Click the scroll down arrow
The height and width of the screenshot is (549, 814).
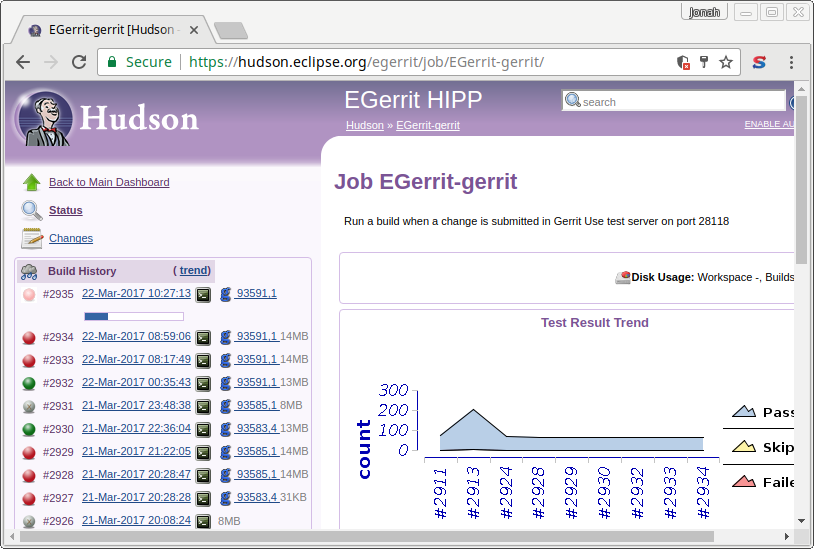802,520
